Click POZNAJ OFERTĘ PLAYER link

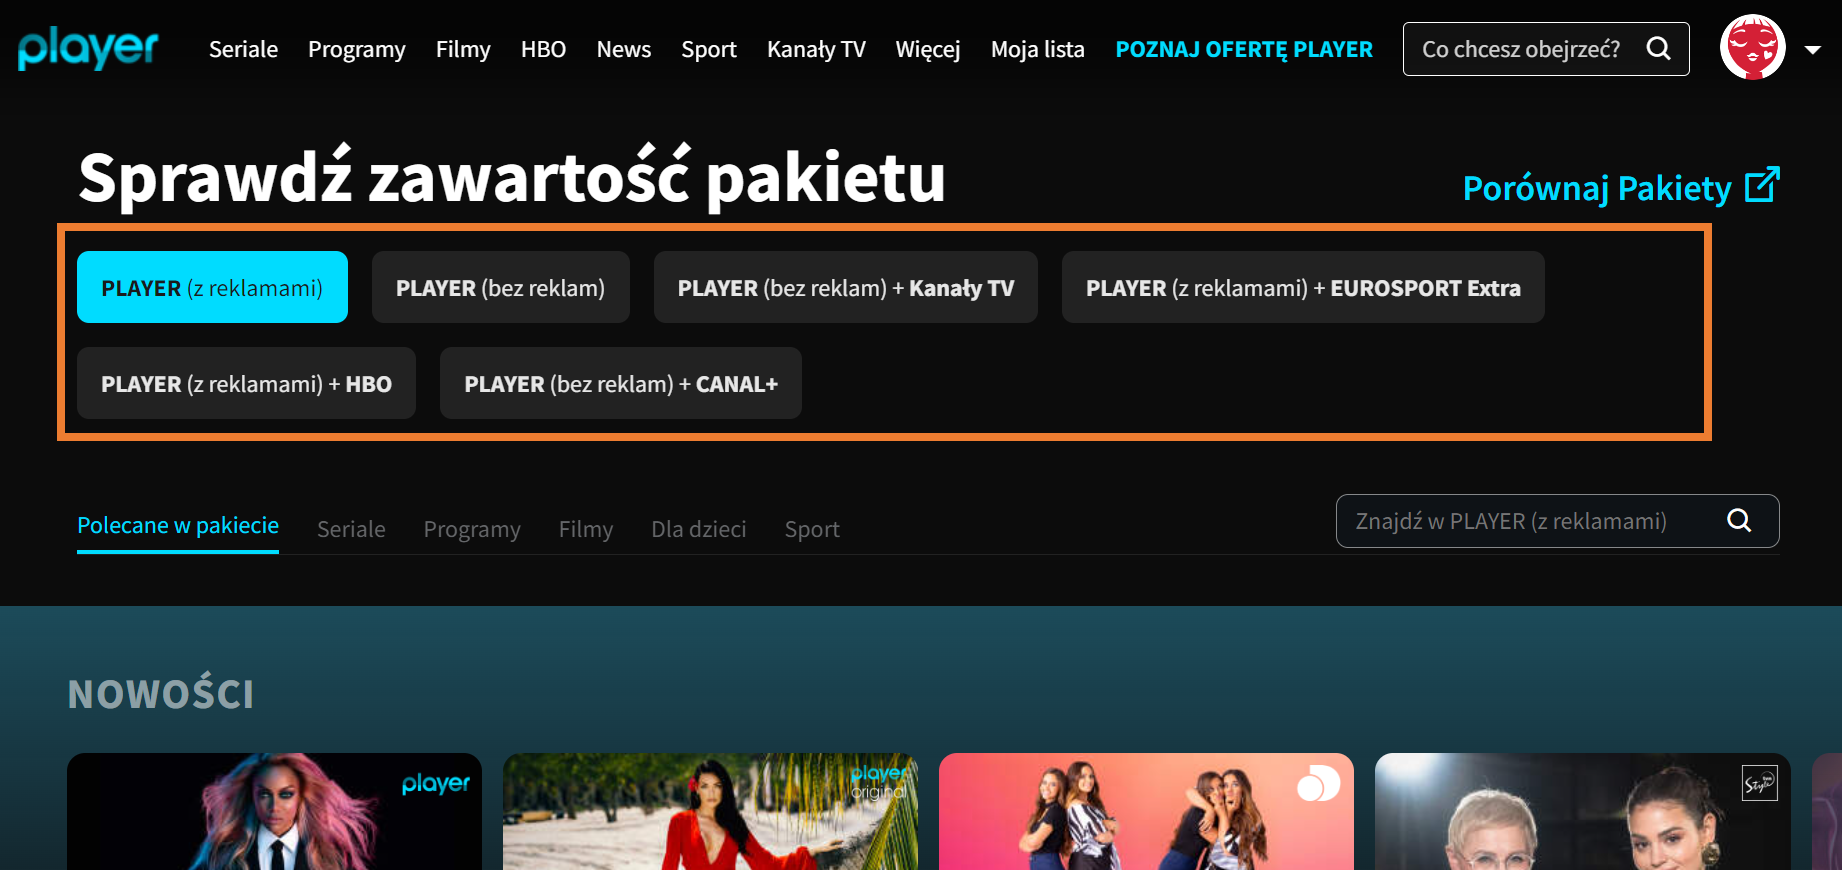point(1244,49)
